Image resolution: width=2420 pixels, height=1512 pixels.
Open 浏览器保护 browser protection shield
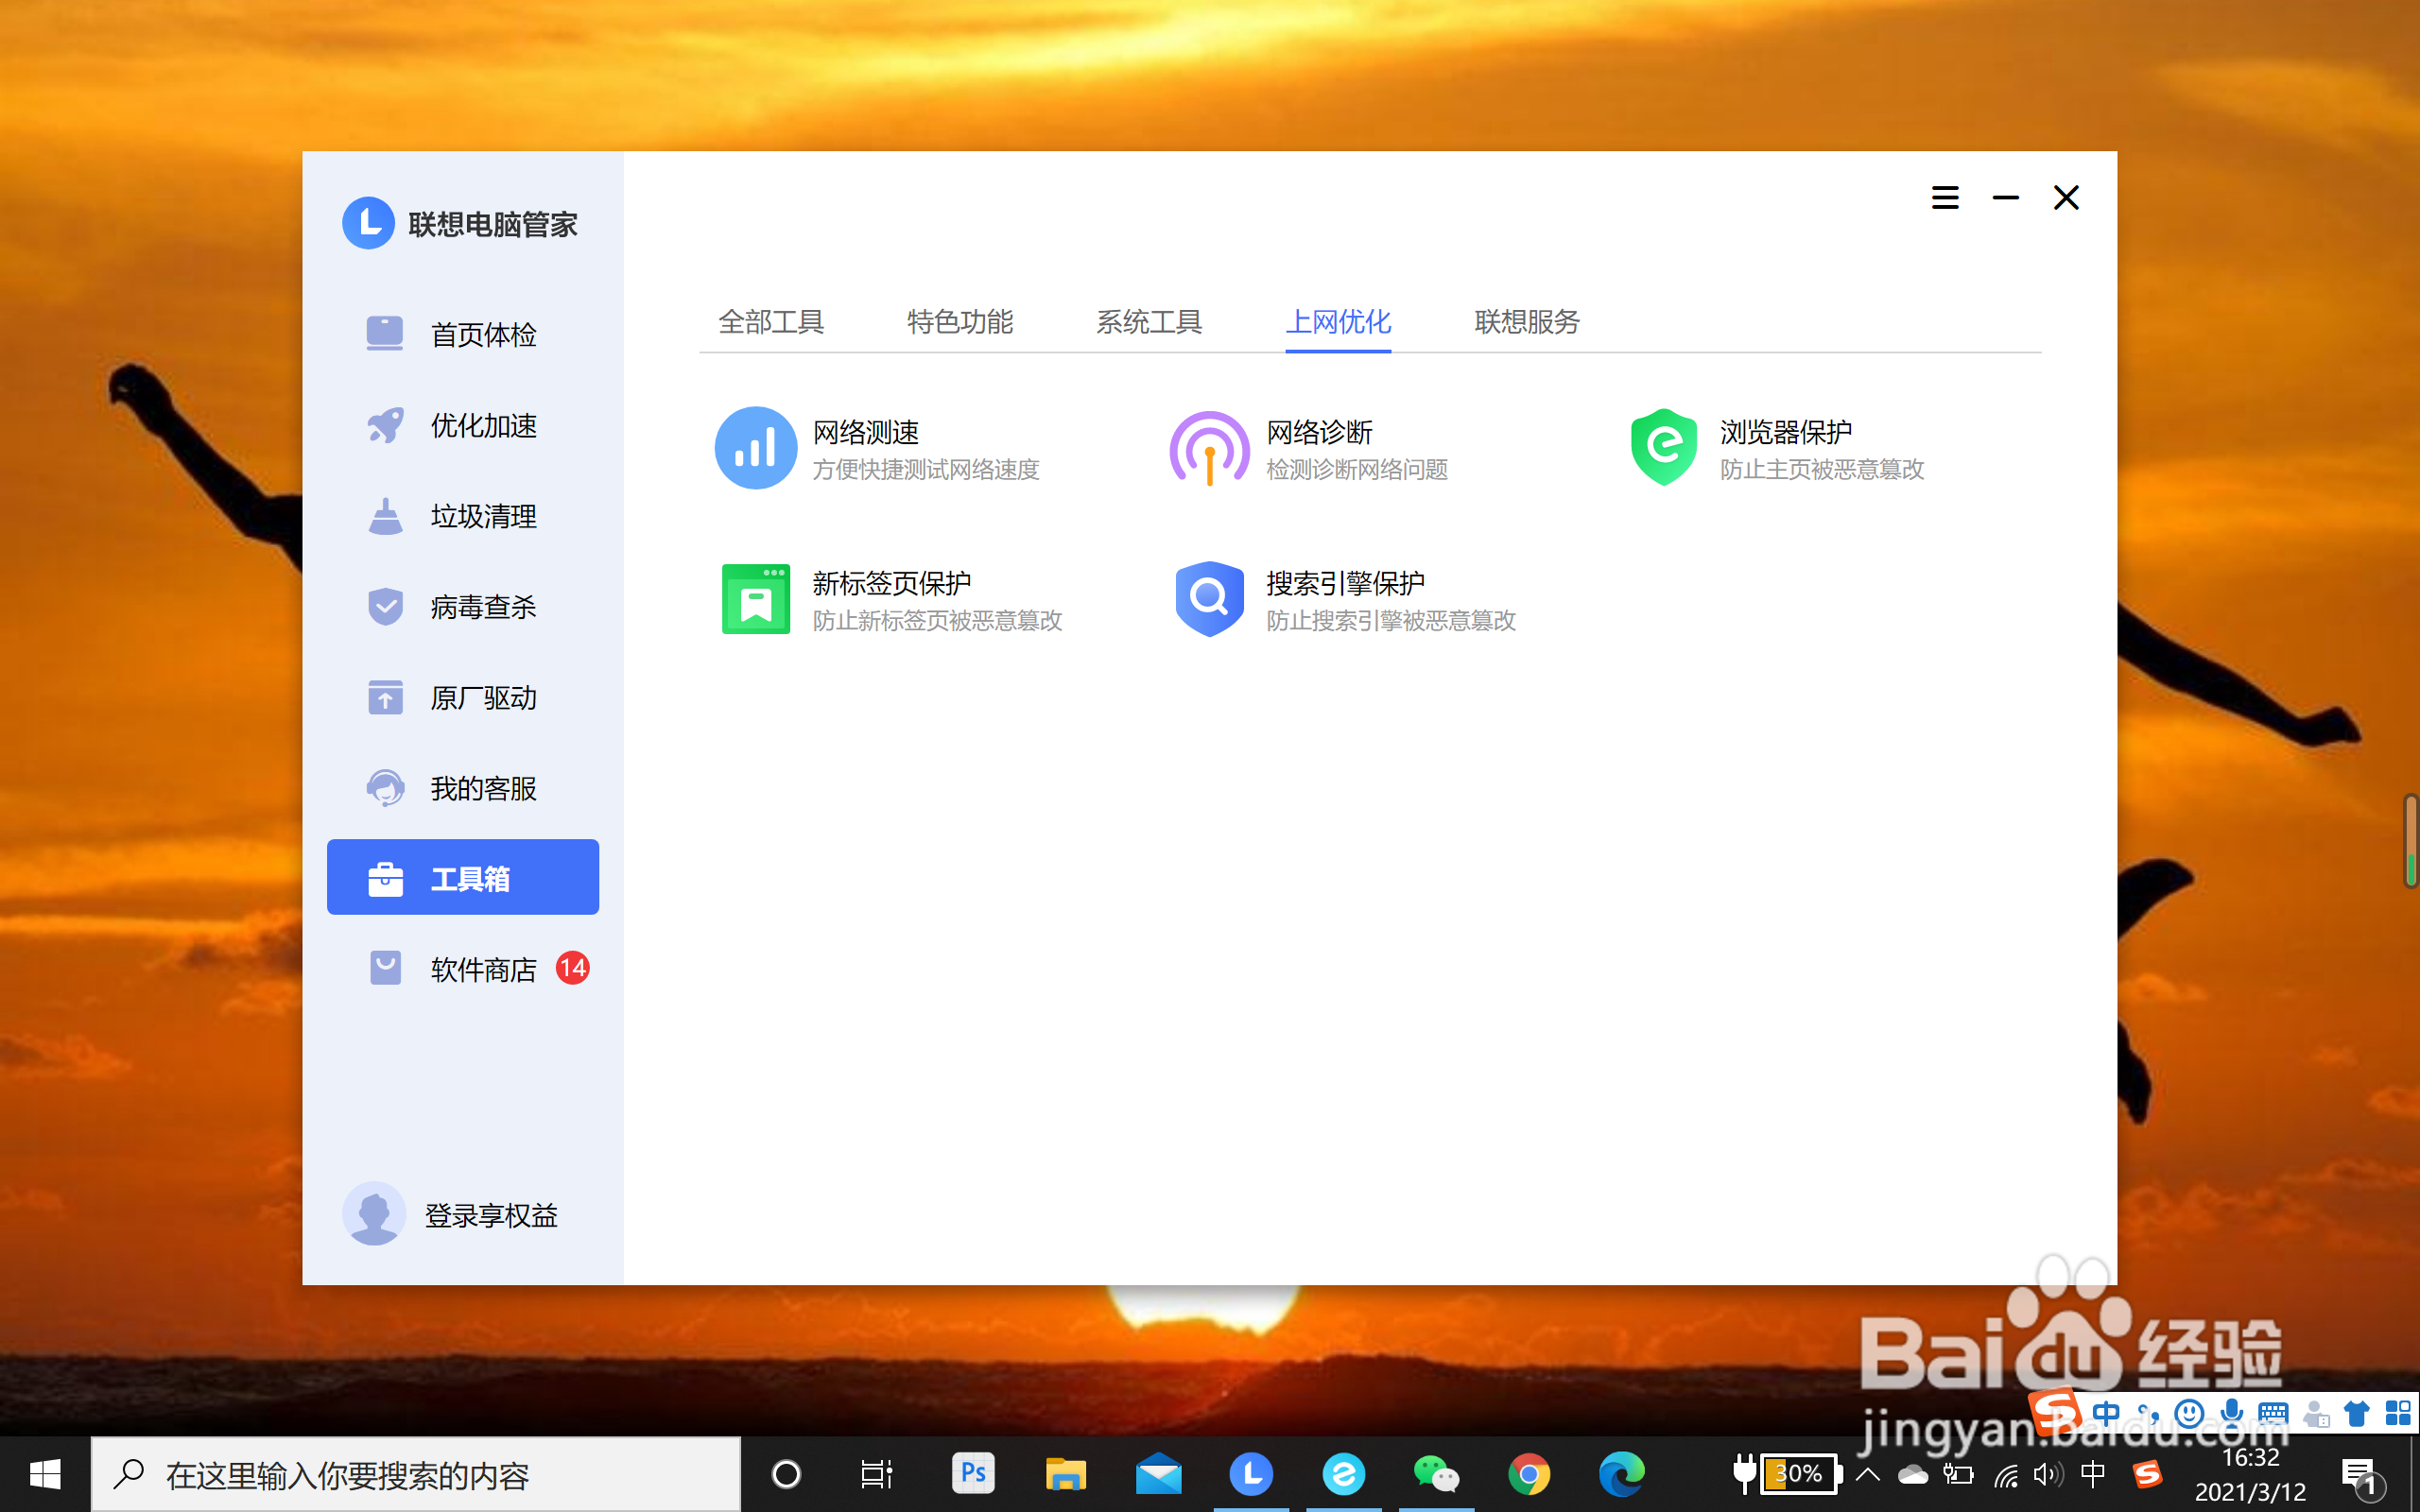(1785, 447)
